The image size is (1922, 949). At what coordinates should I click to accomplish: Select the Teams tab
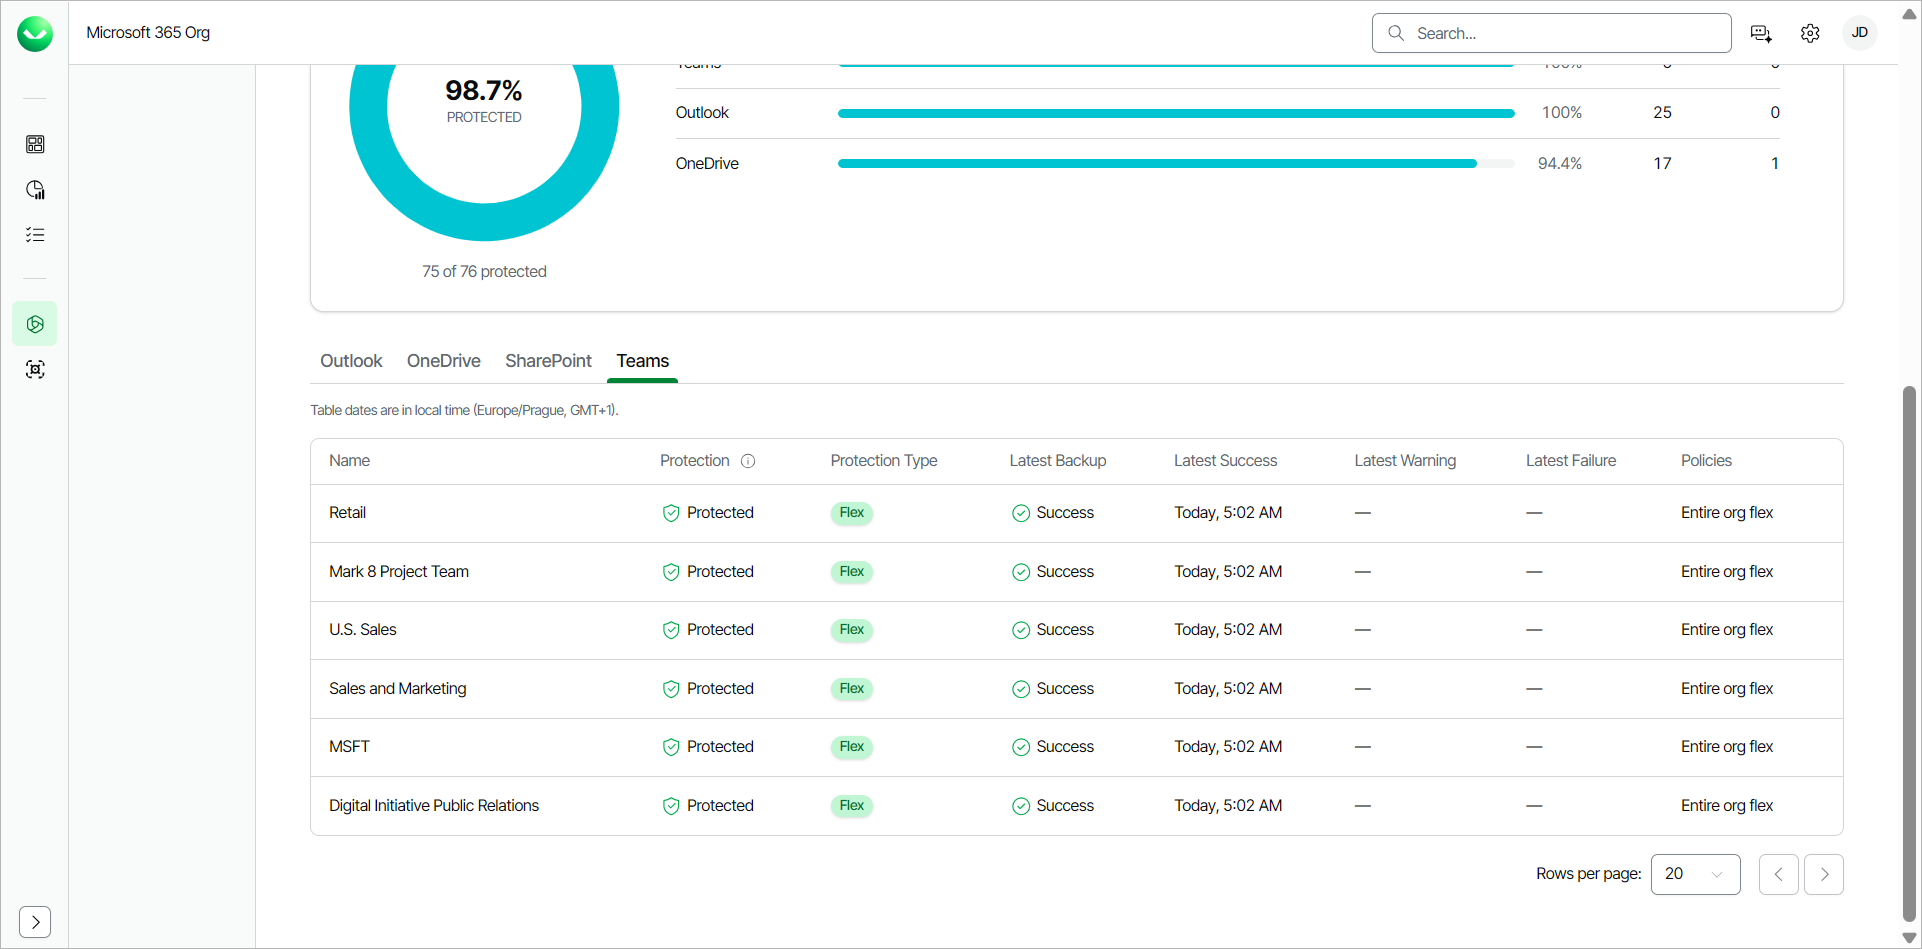coord(643,361)
